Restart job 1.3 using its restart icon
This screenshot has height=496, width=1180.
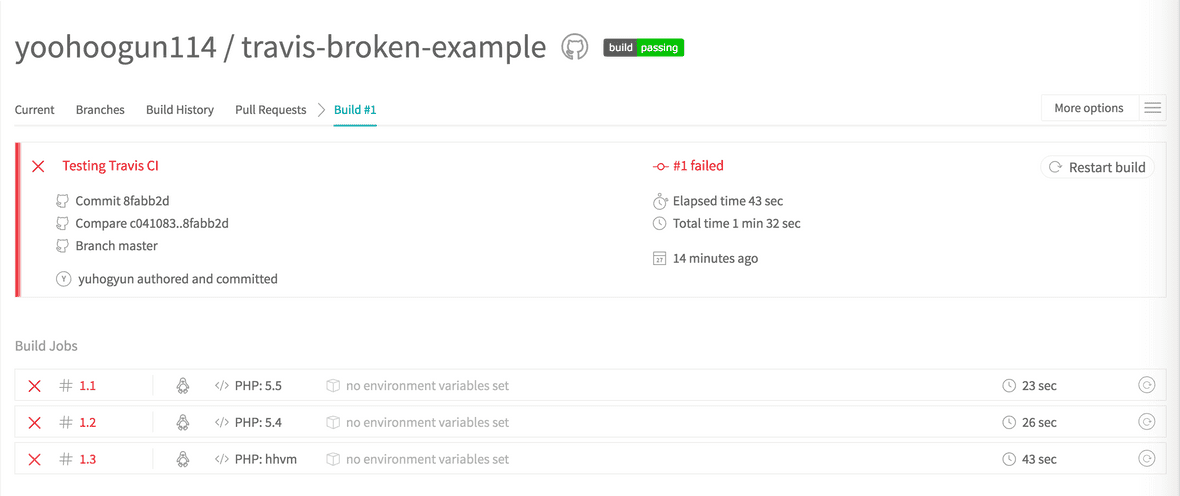pos(1147,459)
